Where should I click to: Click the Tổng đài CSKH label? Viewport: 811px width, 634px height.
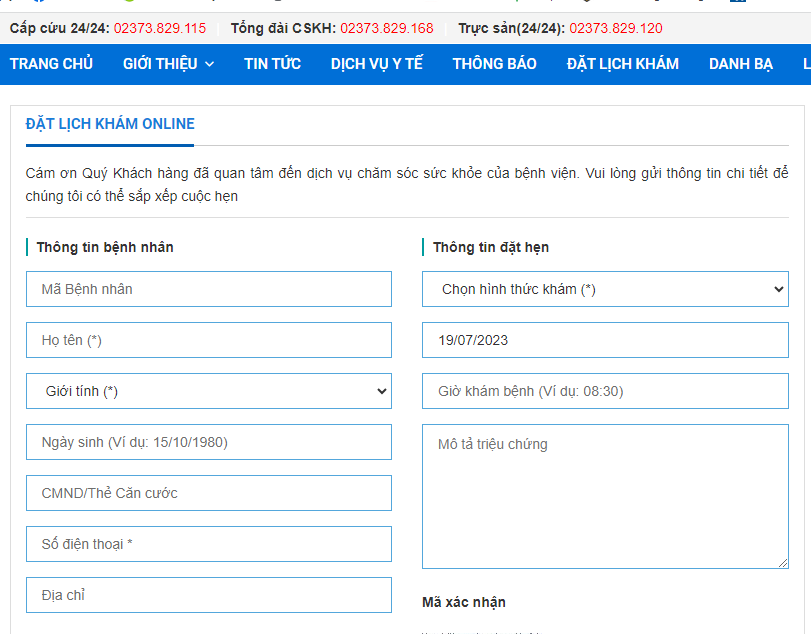(283, 28)
